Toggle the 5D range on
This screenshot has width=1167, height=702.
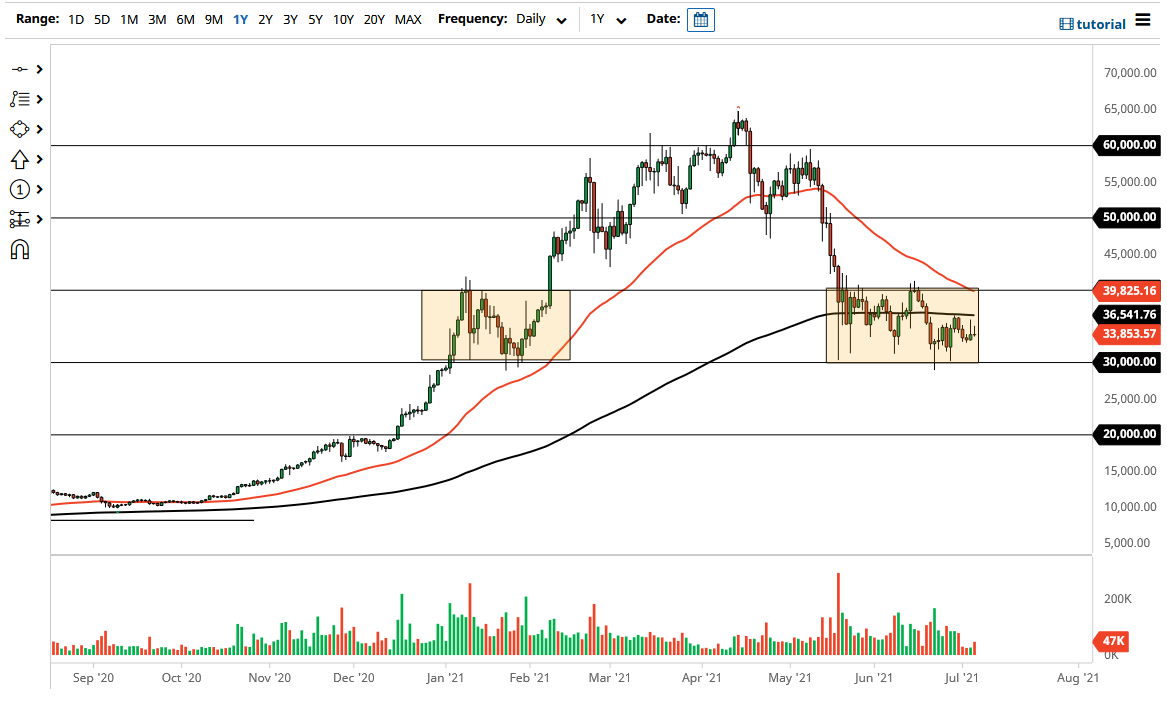(x=102, y=19)
